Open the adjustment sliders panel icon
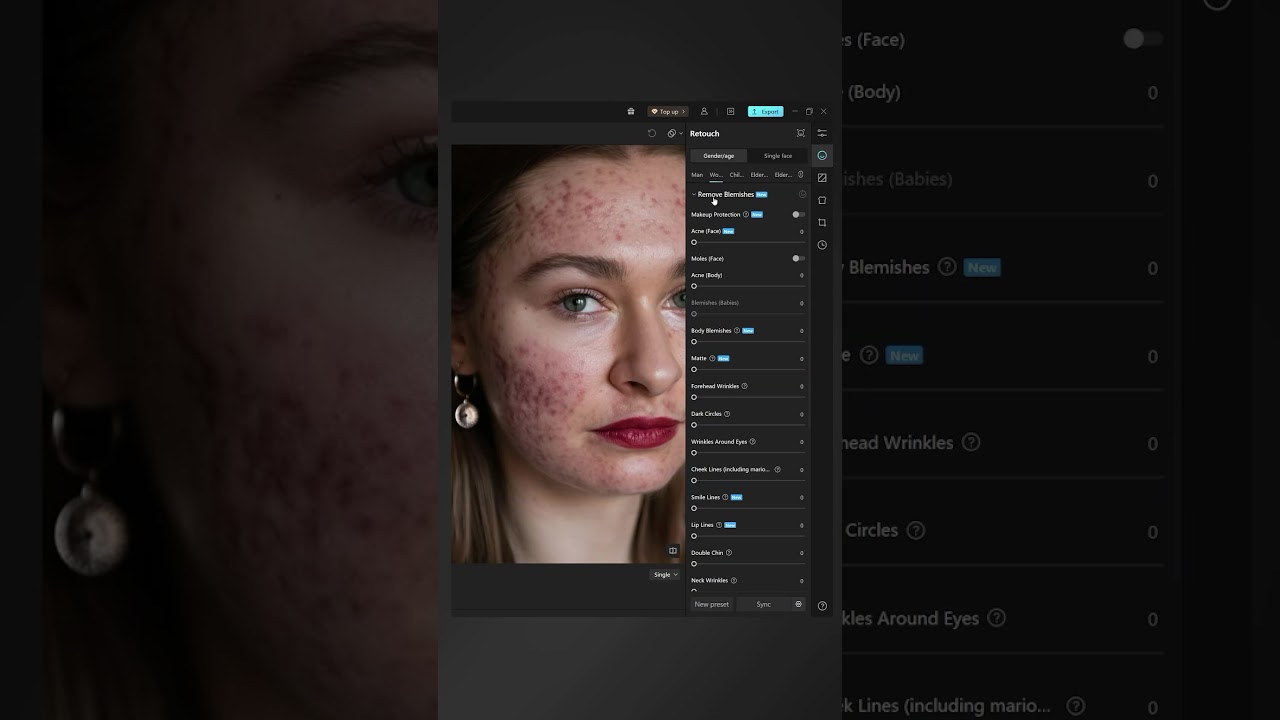This screenshot has width=1280, height=720. tap(822, 133)
